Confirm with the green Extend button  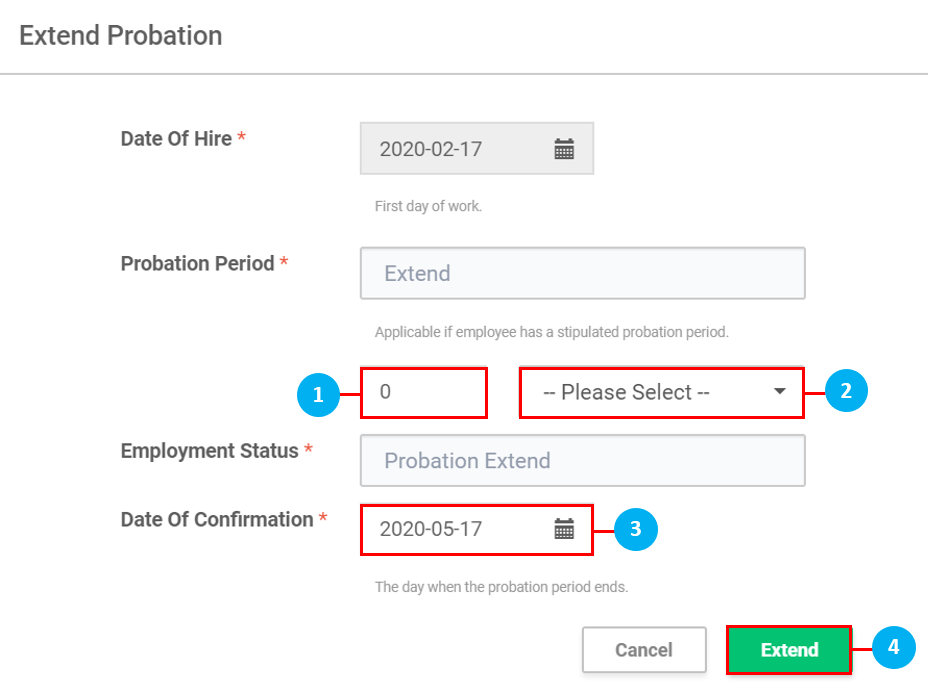point(789,650)
